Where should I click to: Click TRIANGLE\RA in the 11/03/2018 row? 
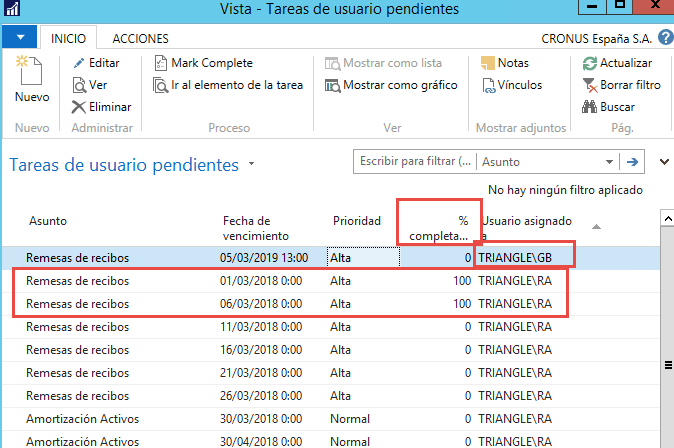(515, 327)
